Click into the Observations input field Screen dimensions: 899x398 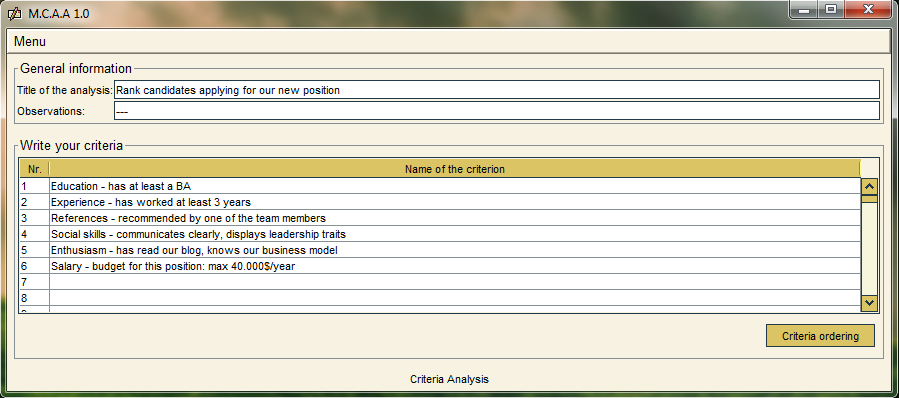497,111
